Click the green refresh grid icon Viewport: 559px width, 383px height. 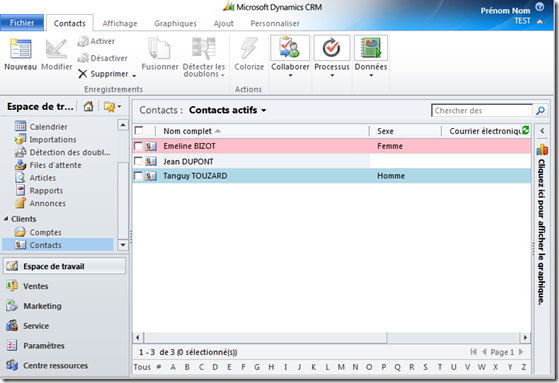[x=525, y=131]
